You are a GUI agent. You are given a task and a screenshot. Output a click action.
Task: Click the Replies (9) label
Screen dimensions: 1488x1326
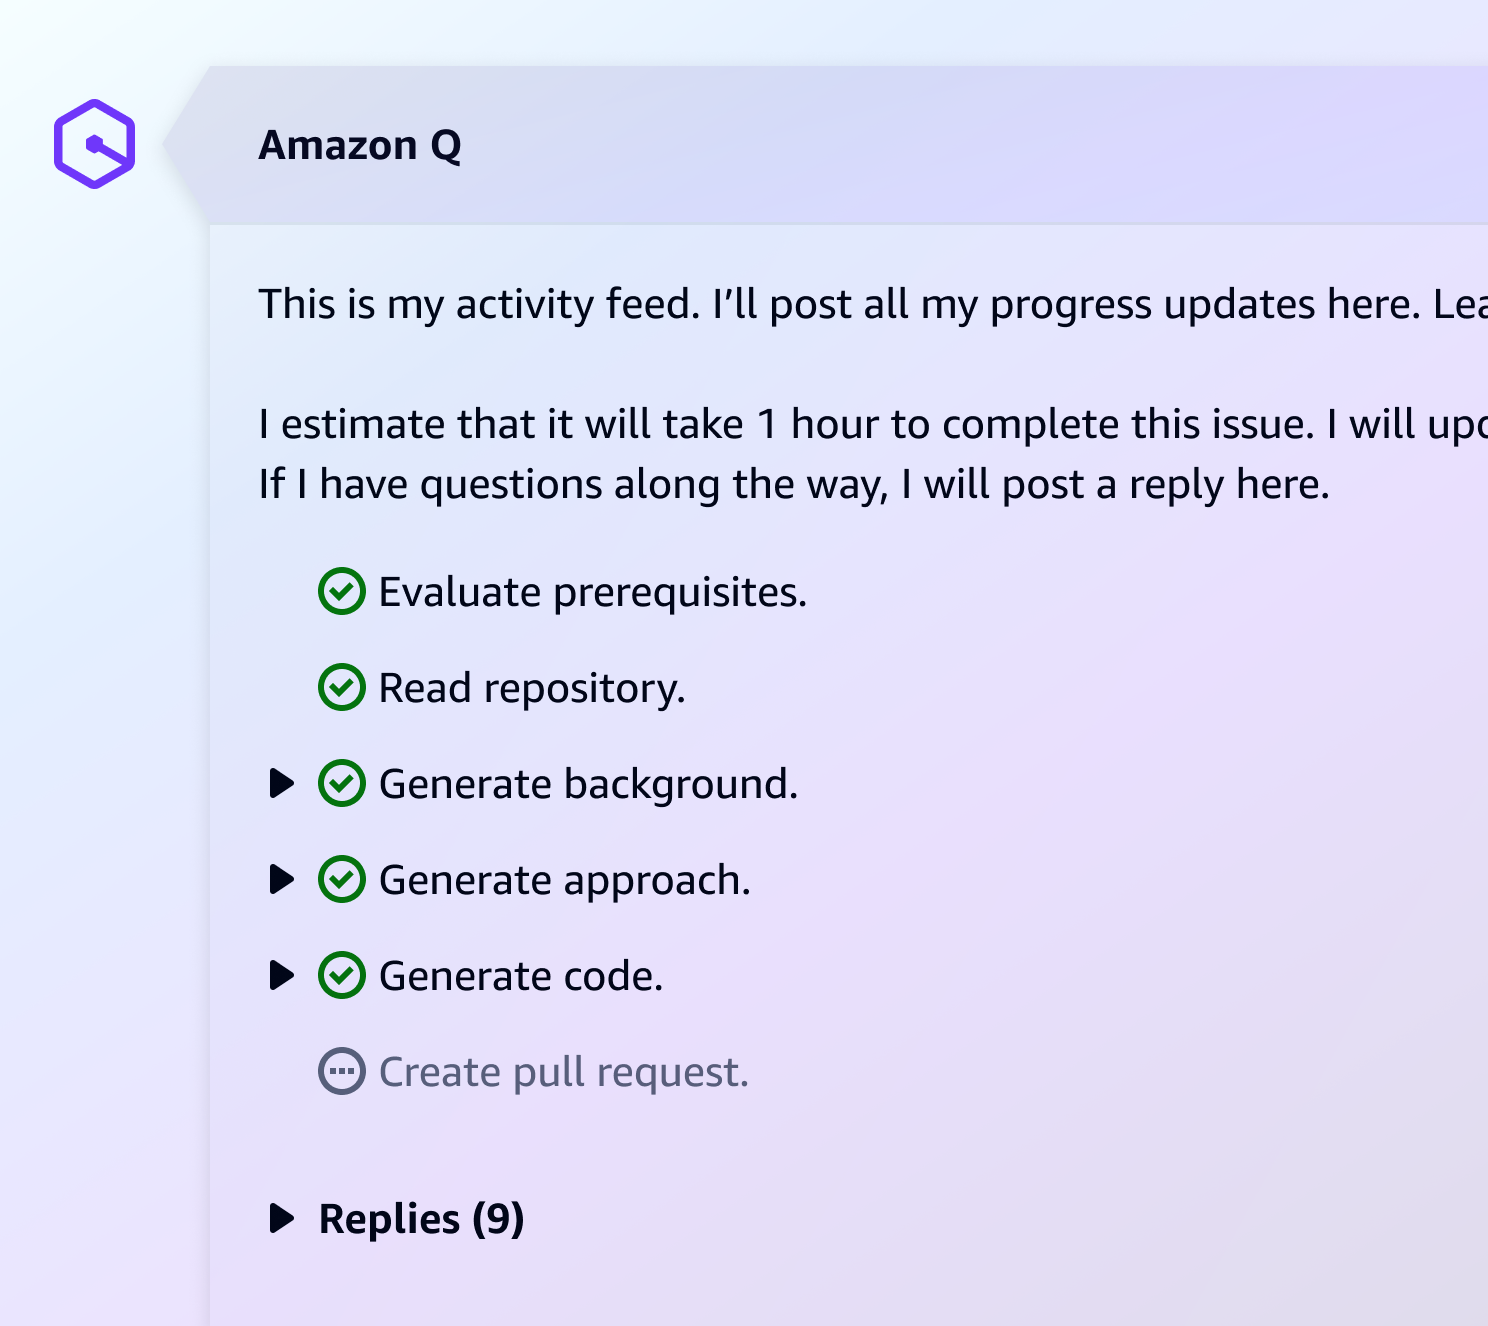(x=421, y=1219)
